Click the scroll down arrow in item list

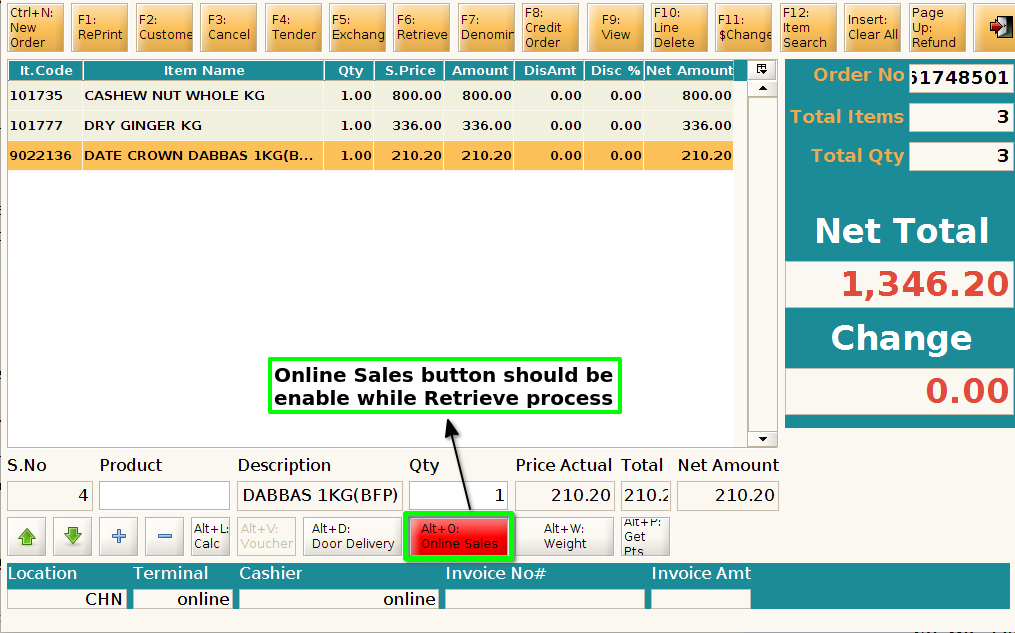[x=763, y=439]
